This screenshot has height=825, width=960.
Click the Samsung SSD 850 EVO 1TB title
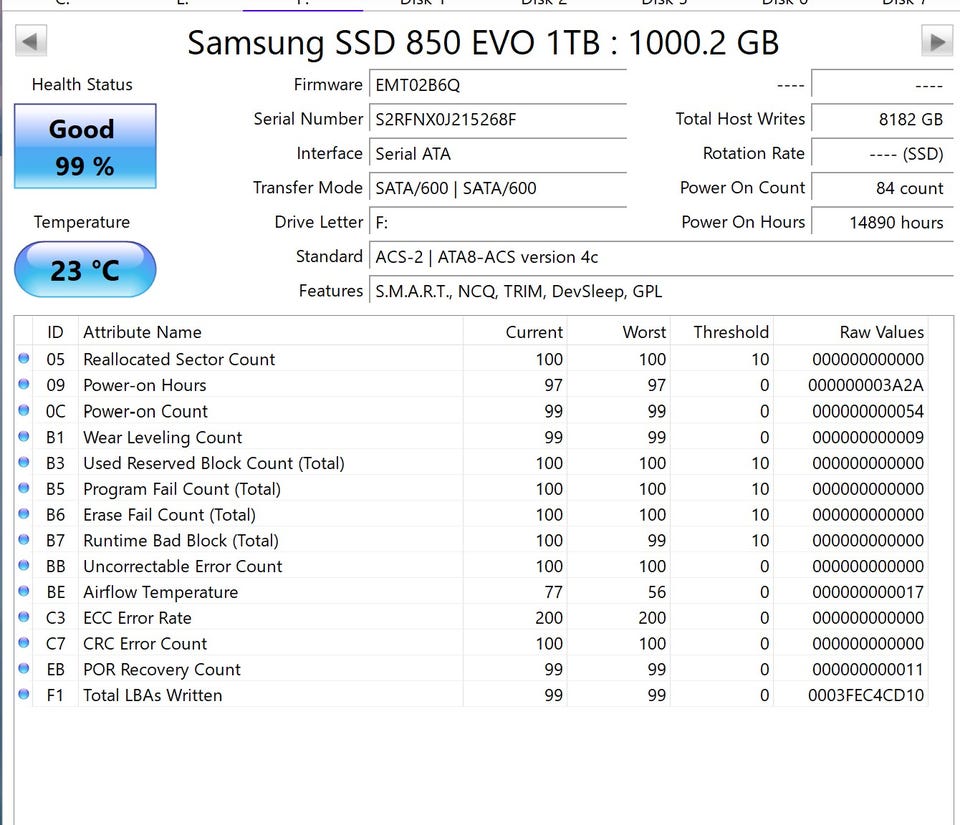pos(483,42)
